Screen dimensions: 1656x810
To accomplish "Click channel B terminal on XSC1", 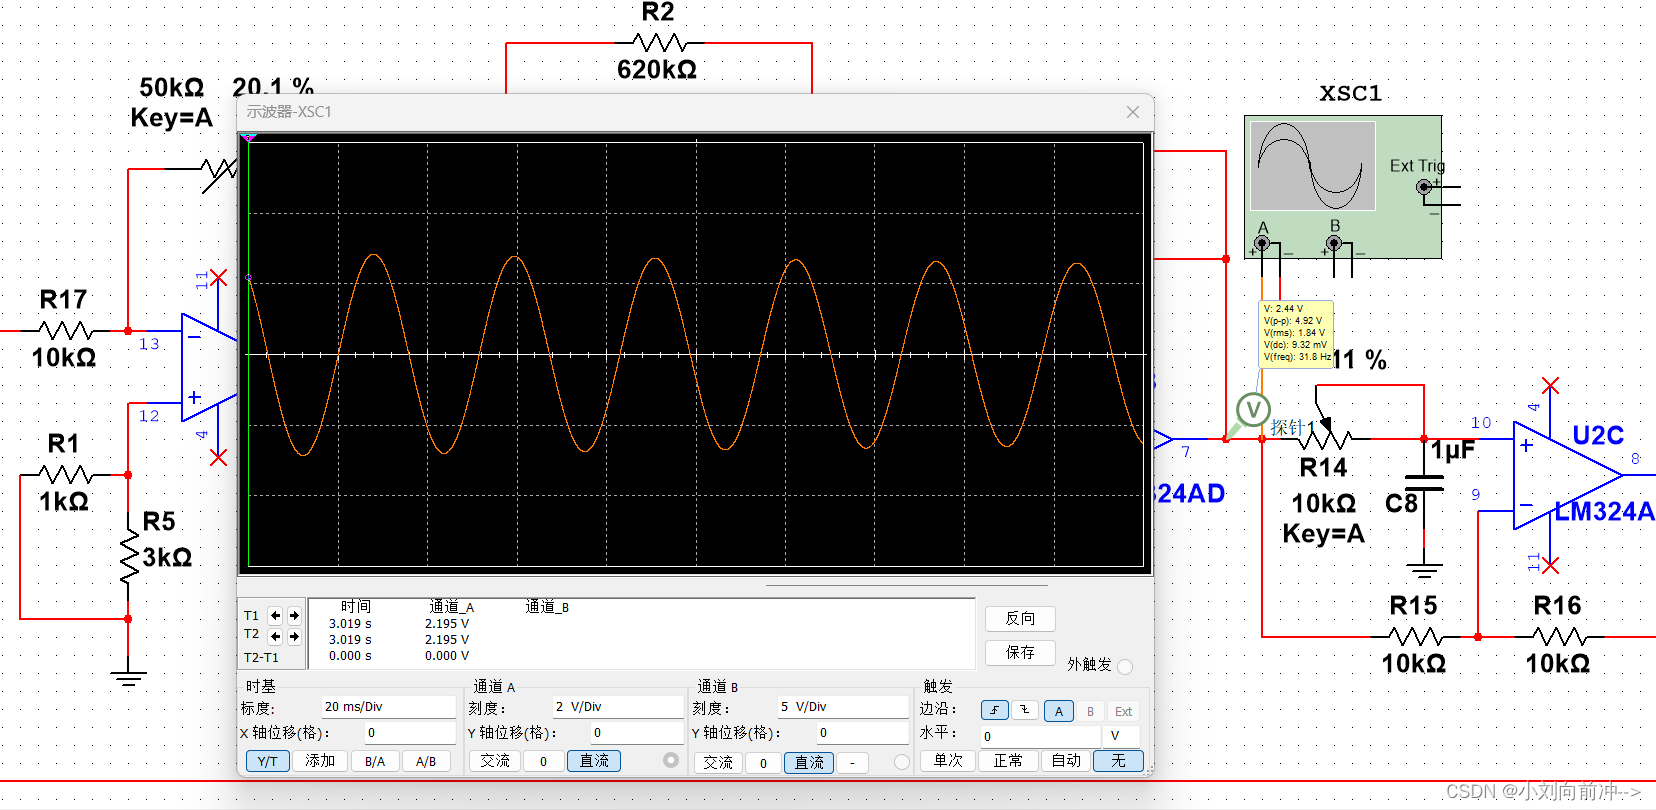I will click(1333, 243).
